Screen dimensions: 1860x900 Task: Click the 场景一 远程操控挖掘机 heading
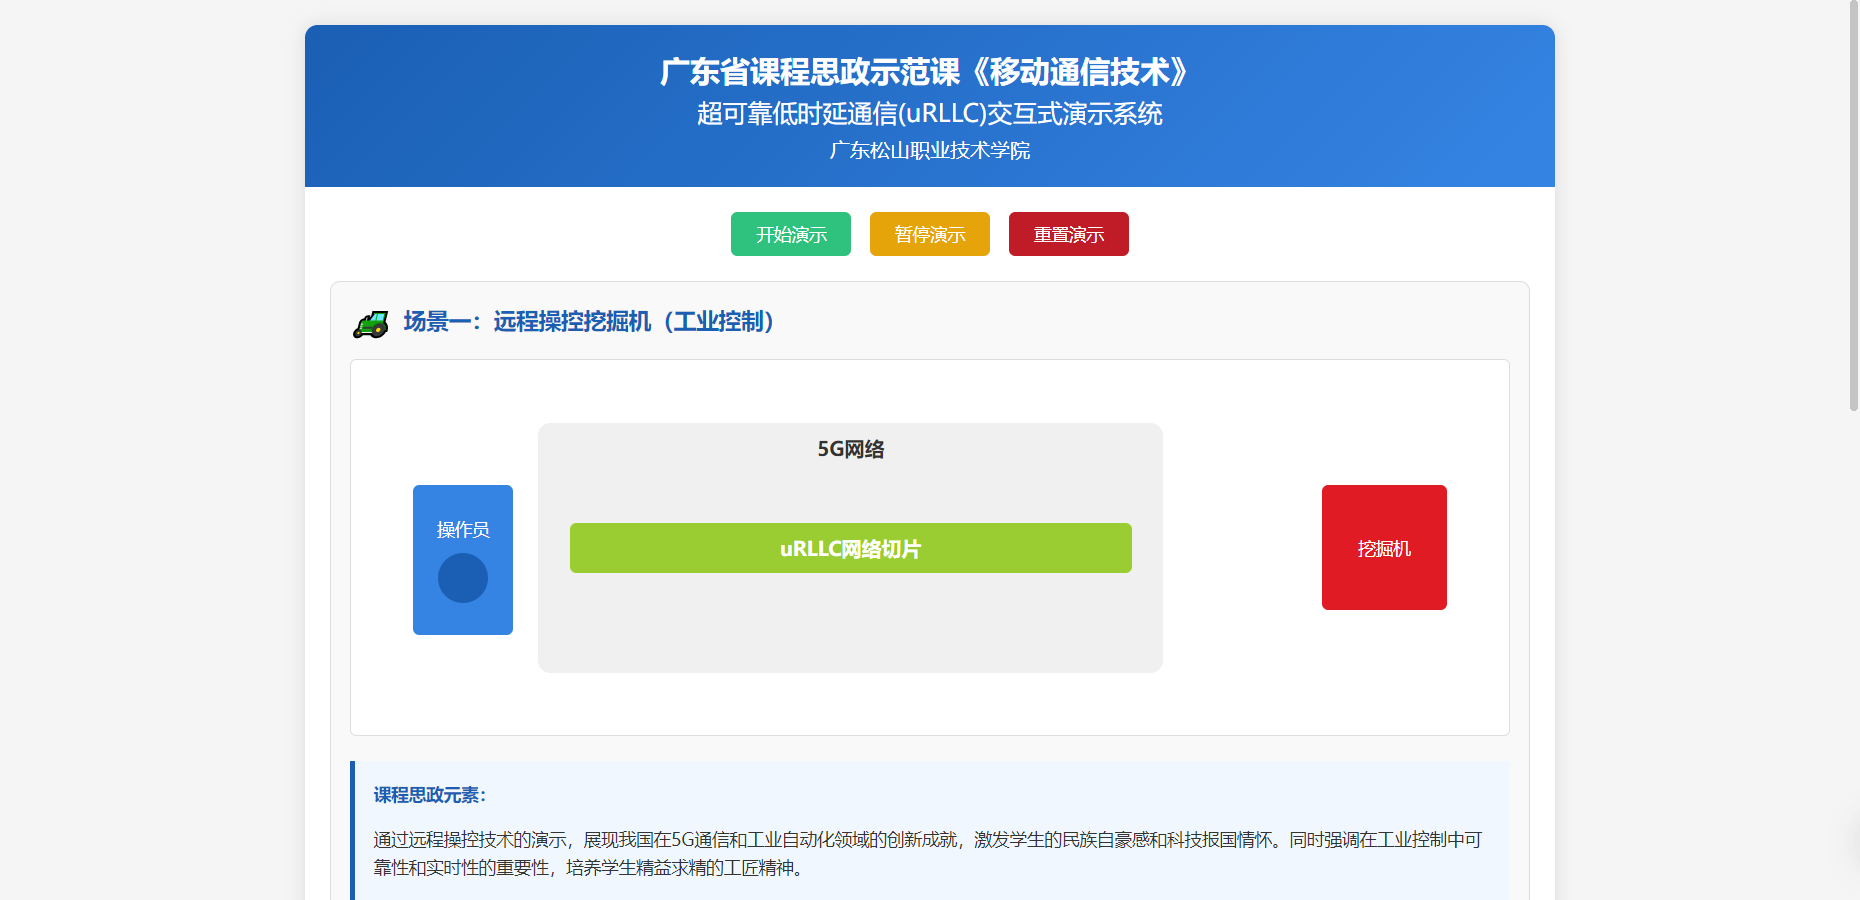590,322
